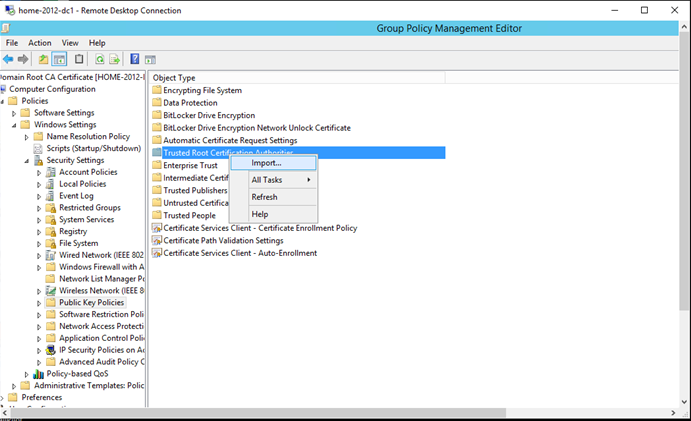Click the Account Policies icon
Screen dimensions: 691x421
pyautogui.click(x=51, y=172)
